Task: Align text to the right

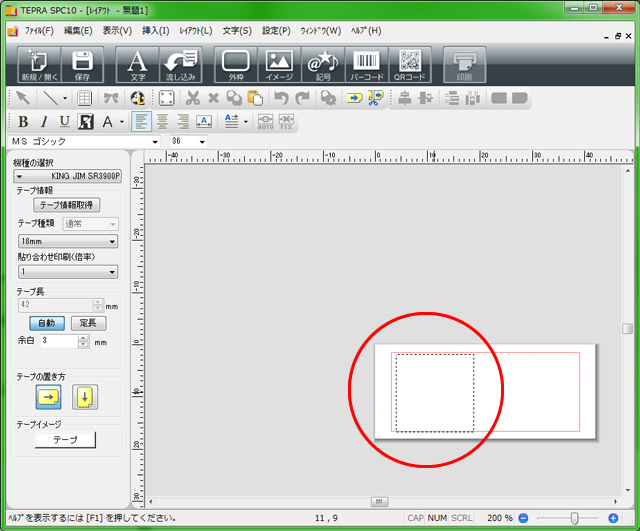Action: (183, 122)
